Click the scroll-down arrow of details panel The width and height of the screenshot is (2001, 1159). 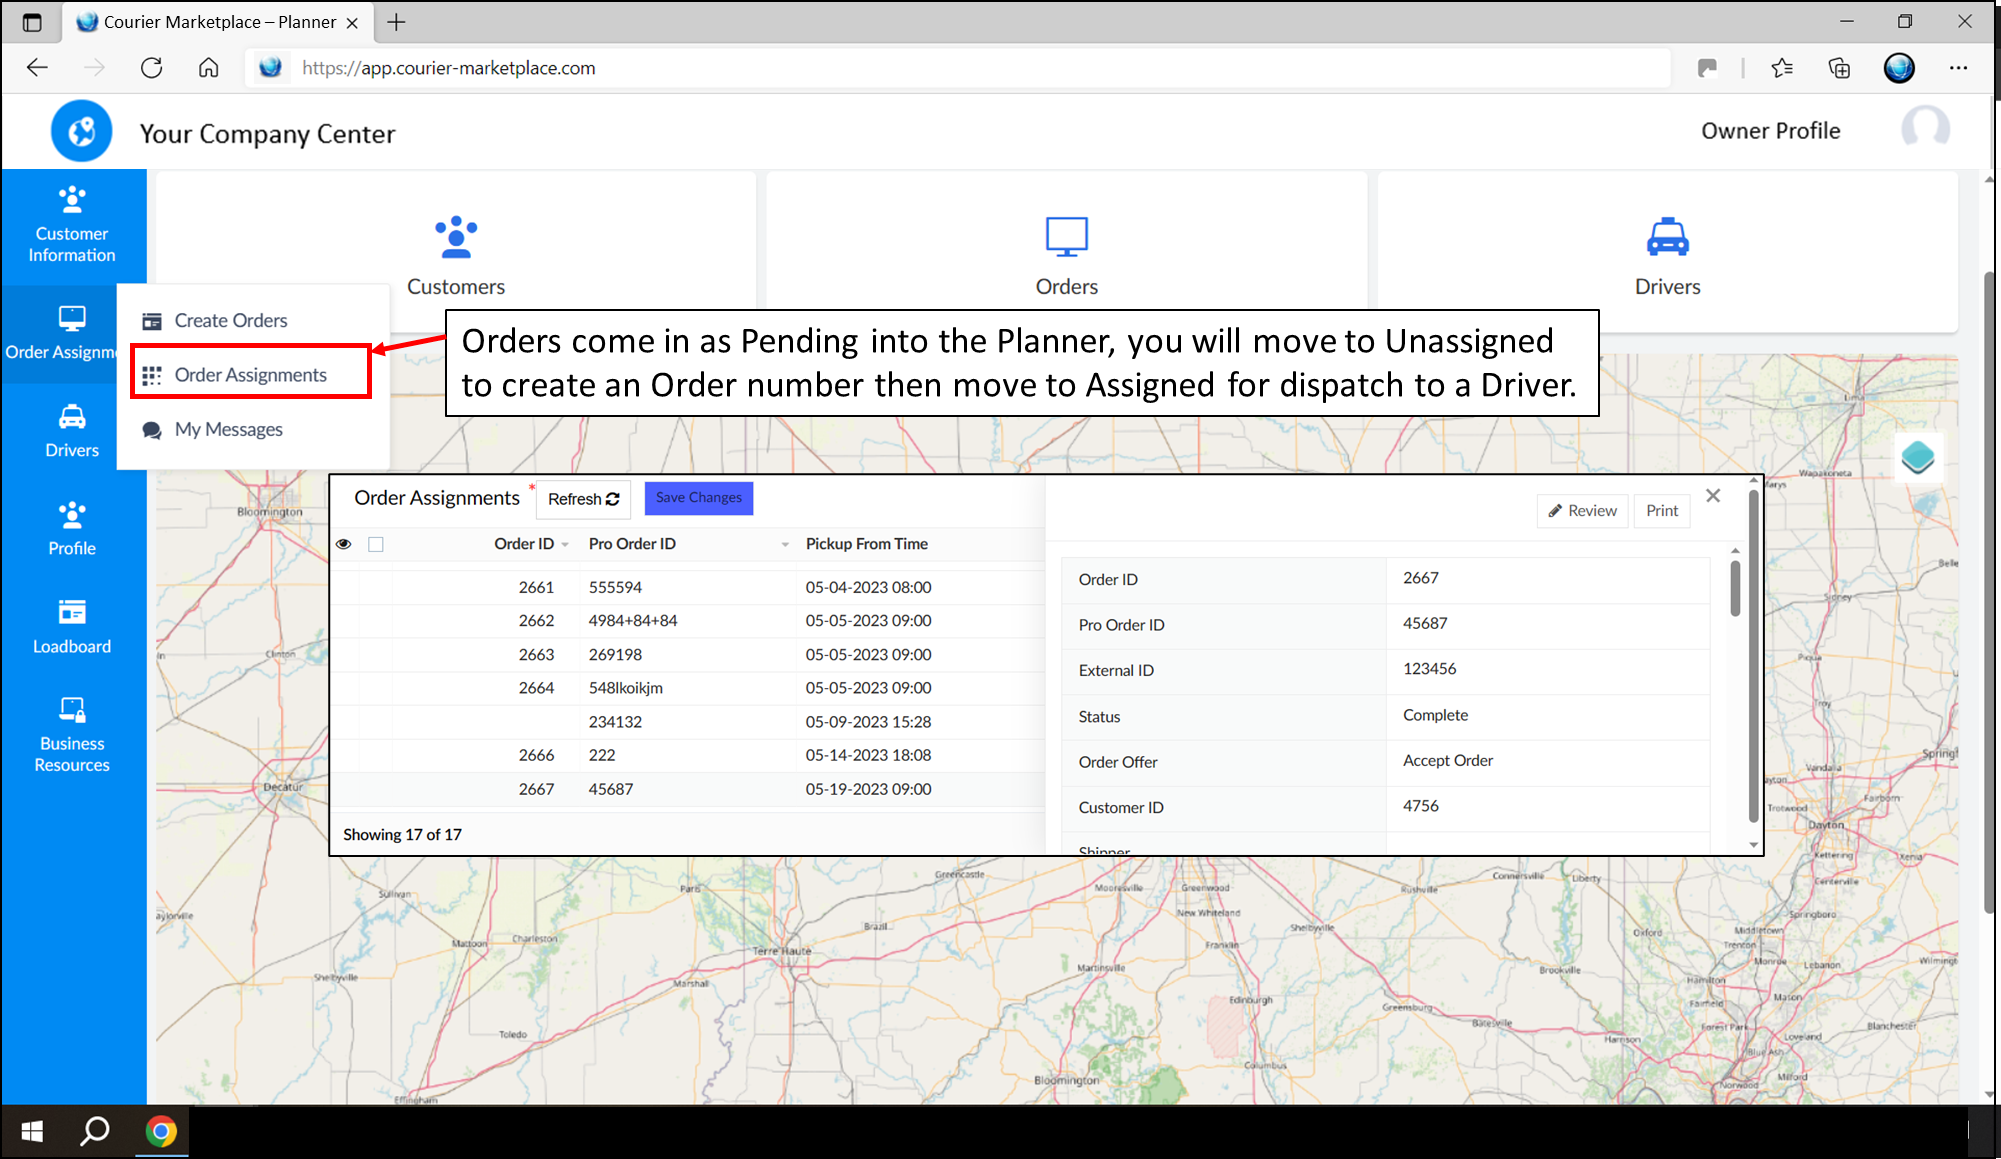point(1753,845)
